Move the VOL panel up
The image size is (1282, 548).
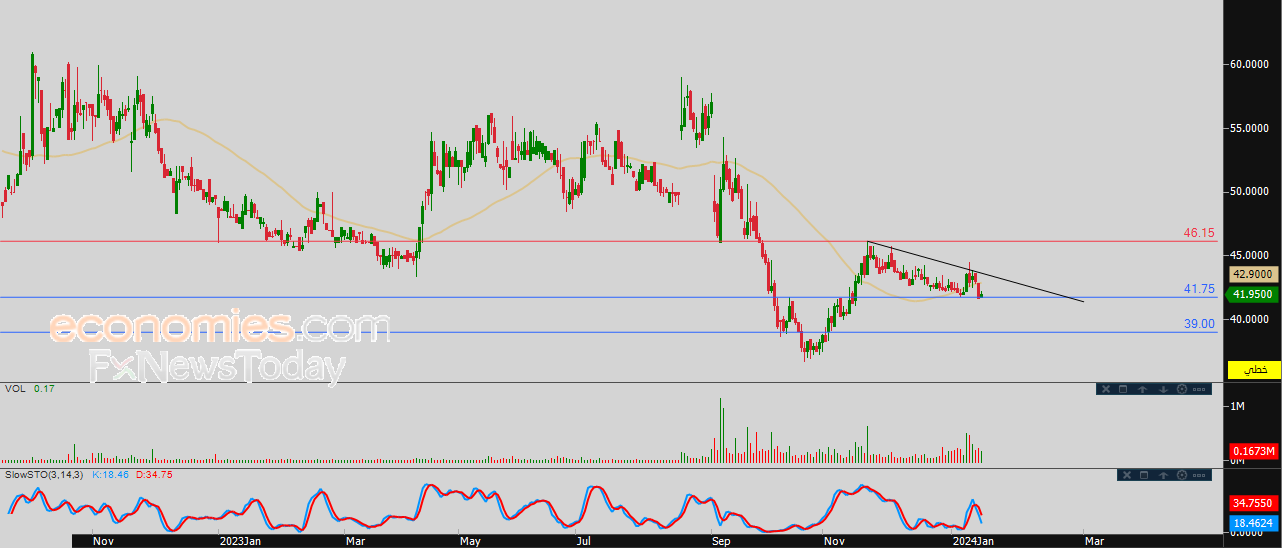coord(1142,389)
